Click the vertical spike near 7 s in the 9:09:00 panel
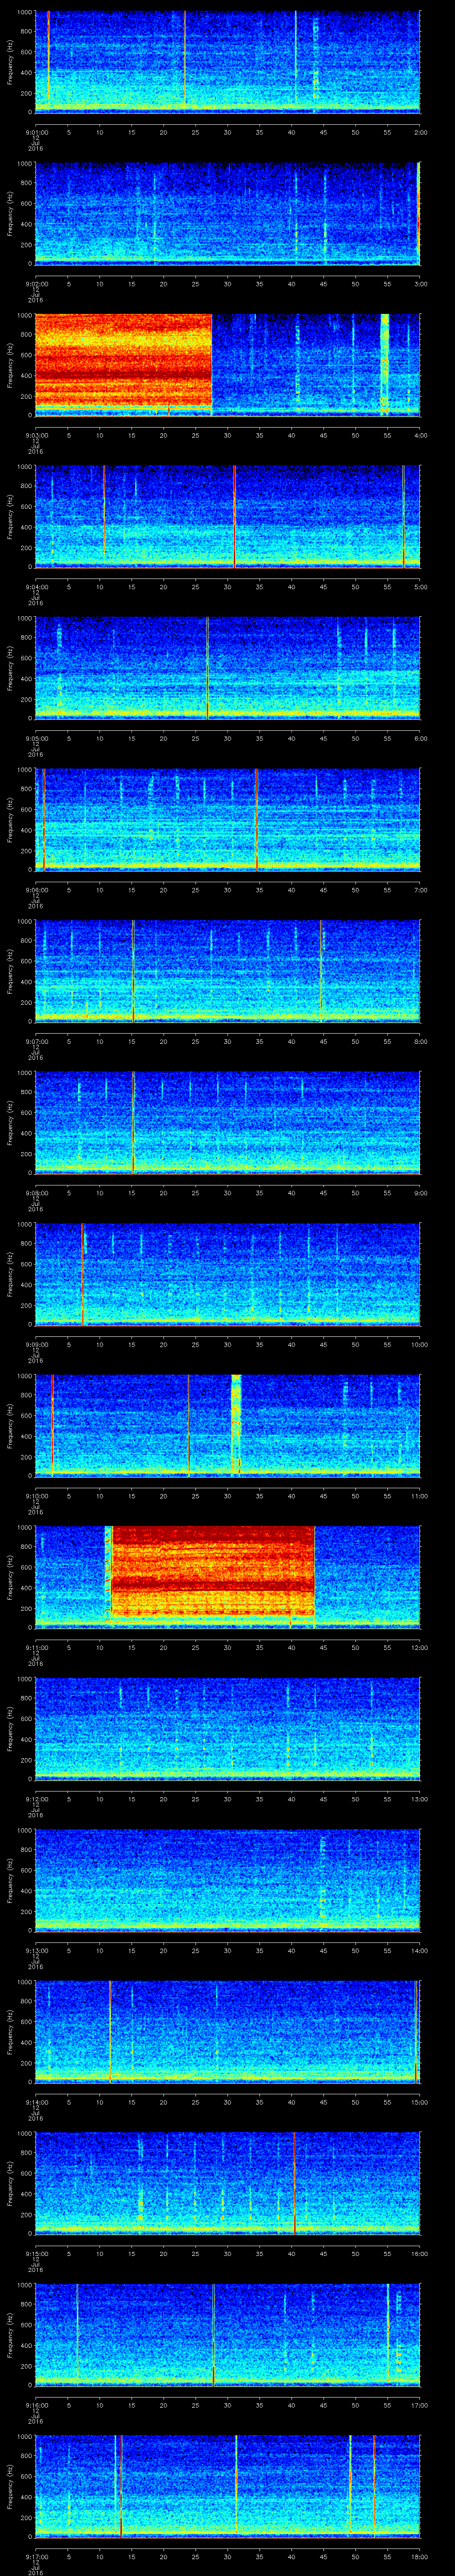455x2576 pixels. pyautogui.click(x=82, y=1273)
